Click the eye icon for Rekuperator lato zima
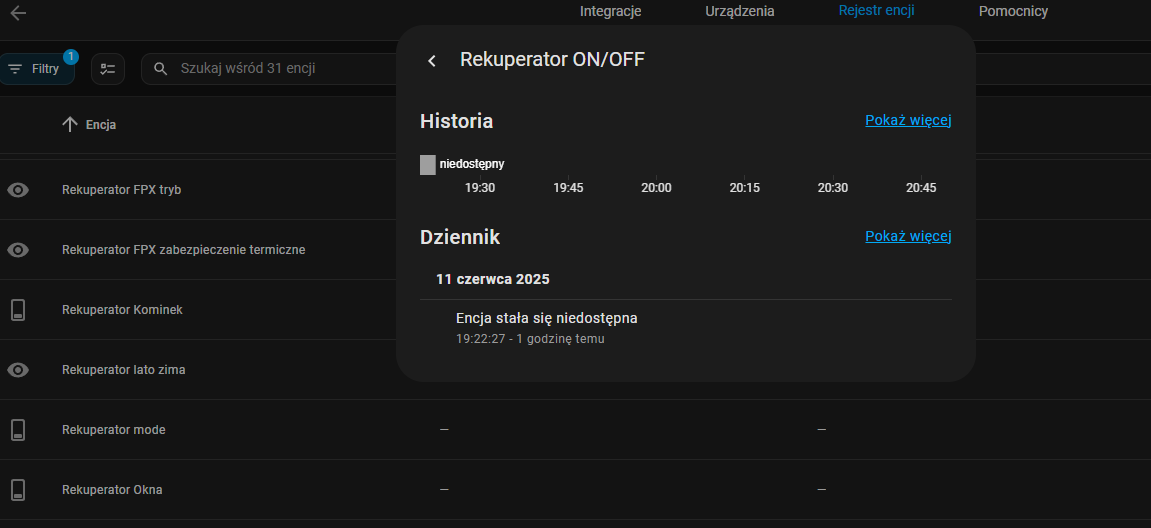Viewport: 1151px width, 528px height. [x=18, y=370]
